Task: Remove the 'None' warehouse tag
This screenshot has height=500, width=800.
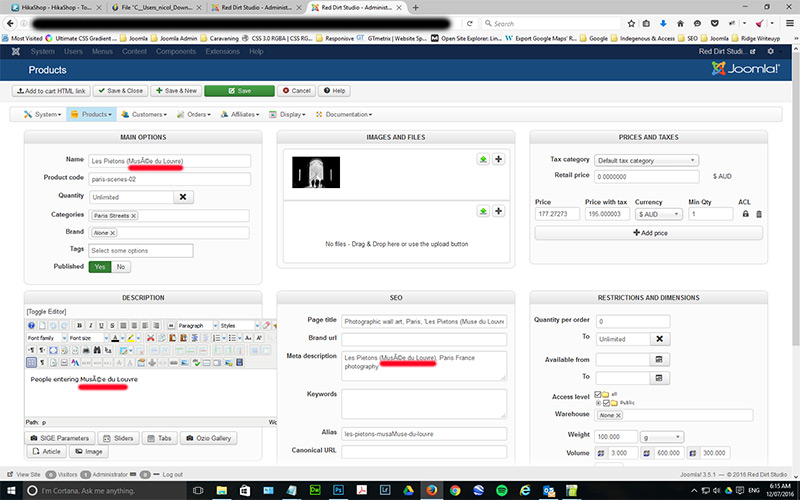Action: pos(618,415)
